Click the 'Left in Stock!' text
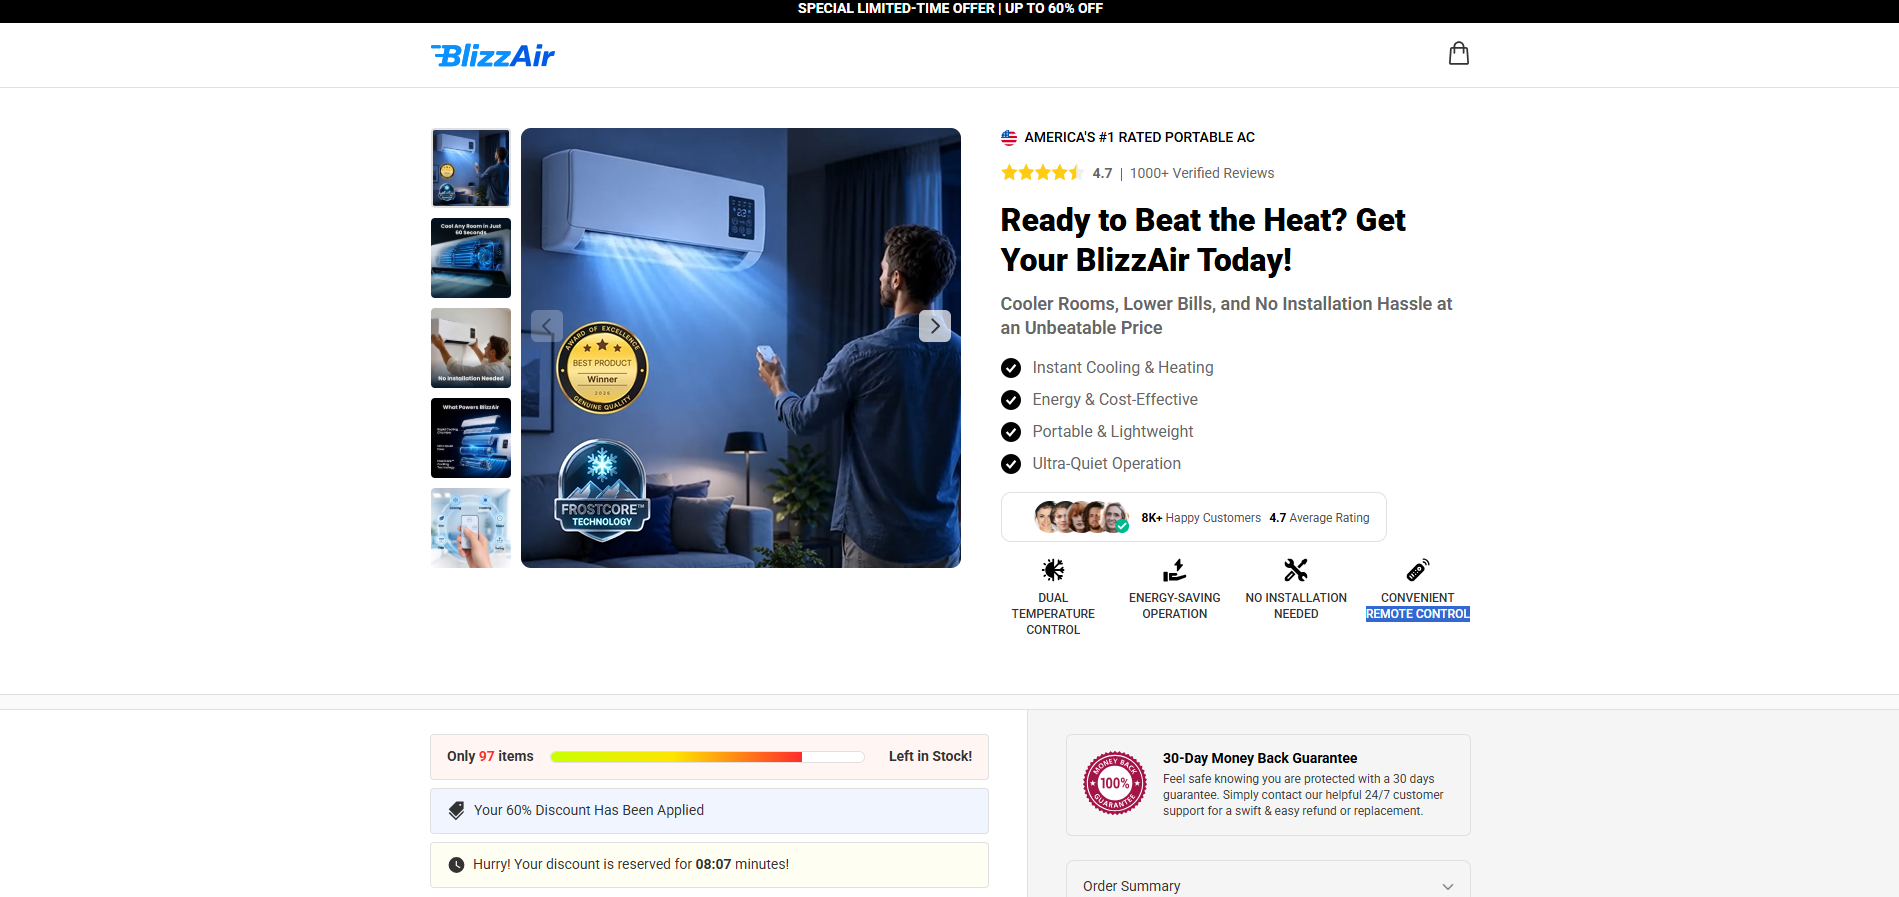 click(930, 757)
